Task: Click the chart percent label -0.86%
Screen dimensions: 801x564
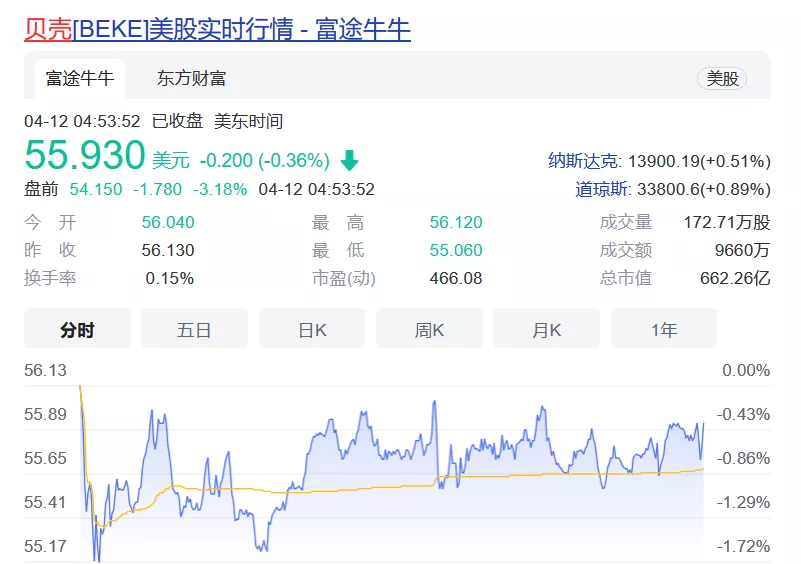Action: pyautogui.click(x=743, y=458)
